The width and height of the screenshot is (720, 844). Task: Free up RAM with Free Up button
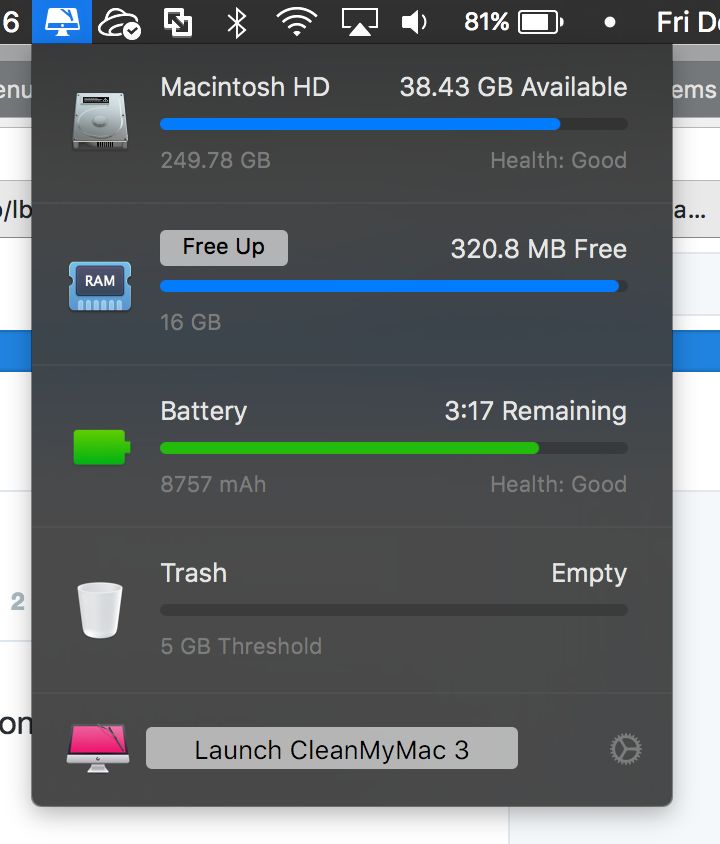[224, 248]
